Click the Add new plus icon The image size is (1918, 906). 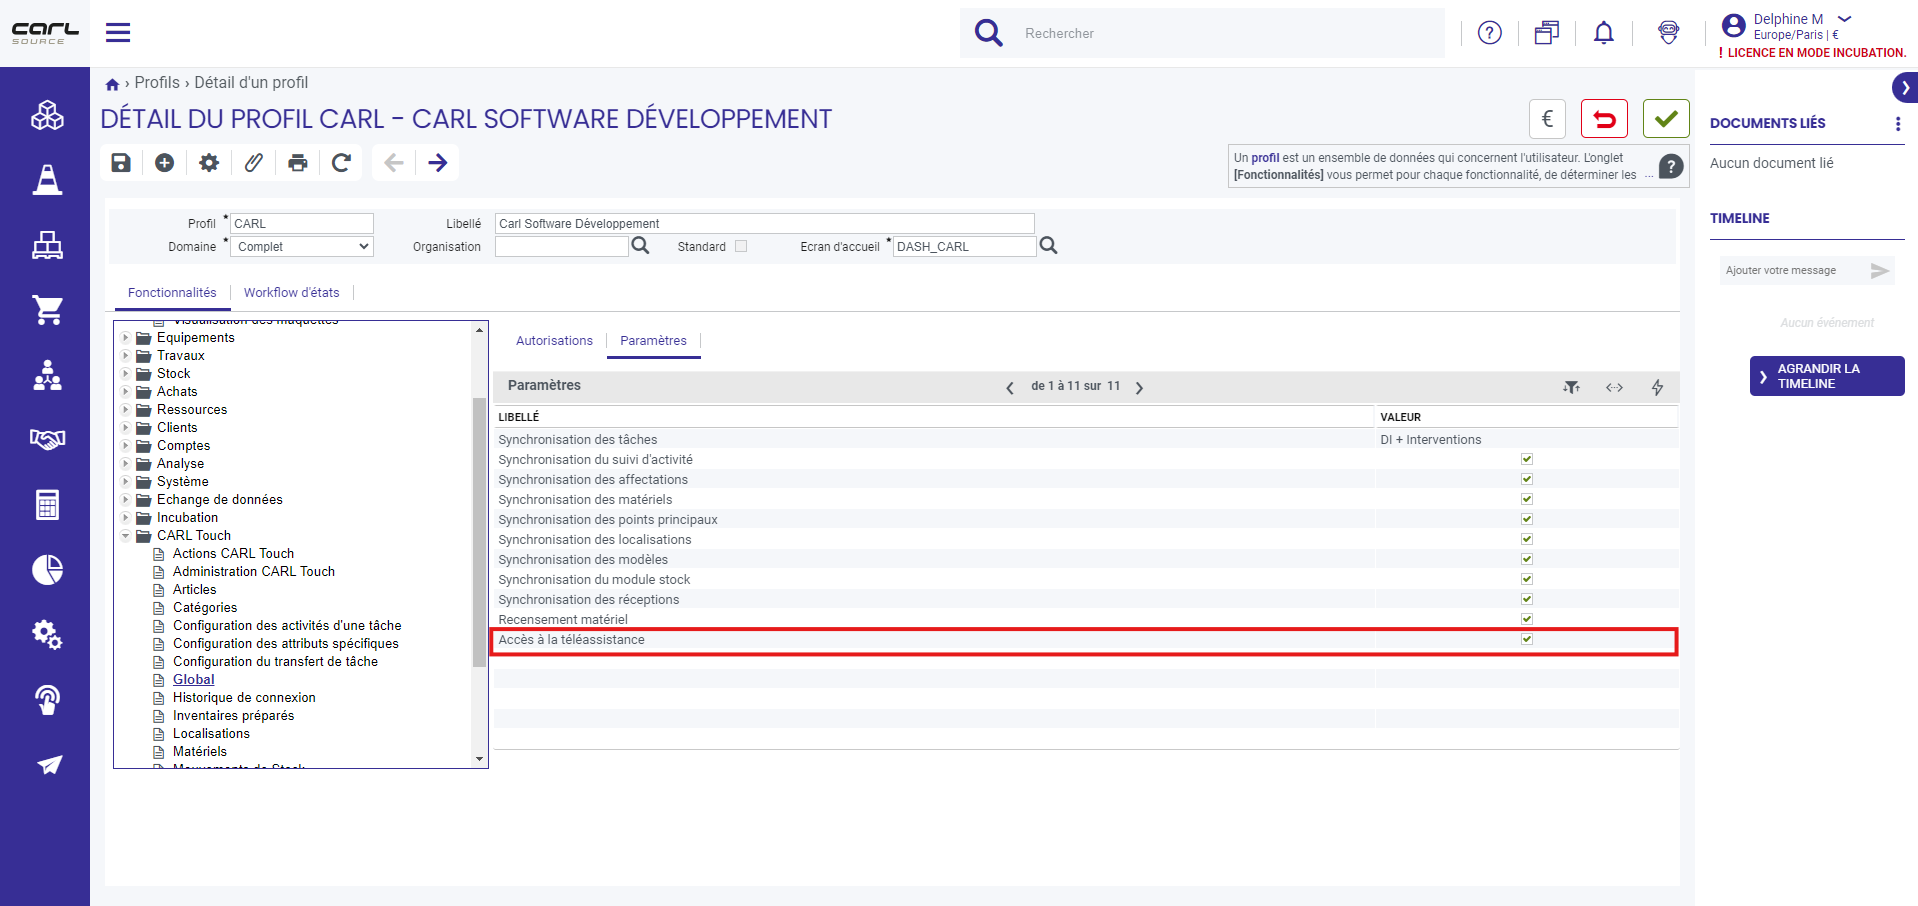[165, 163]
